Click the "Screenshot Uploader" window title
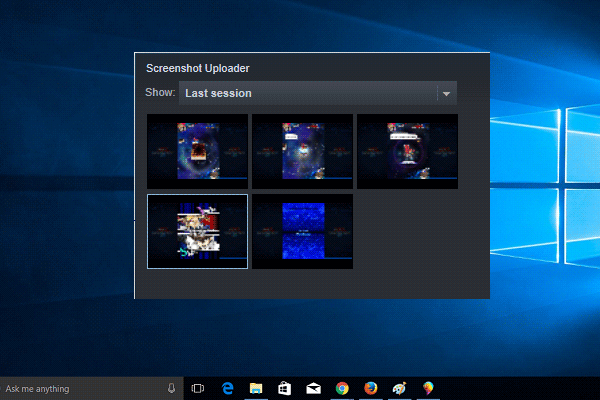 [198, 68]
